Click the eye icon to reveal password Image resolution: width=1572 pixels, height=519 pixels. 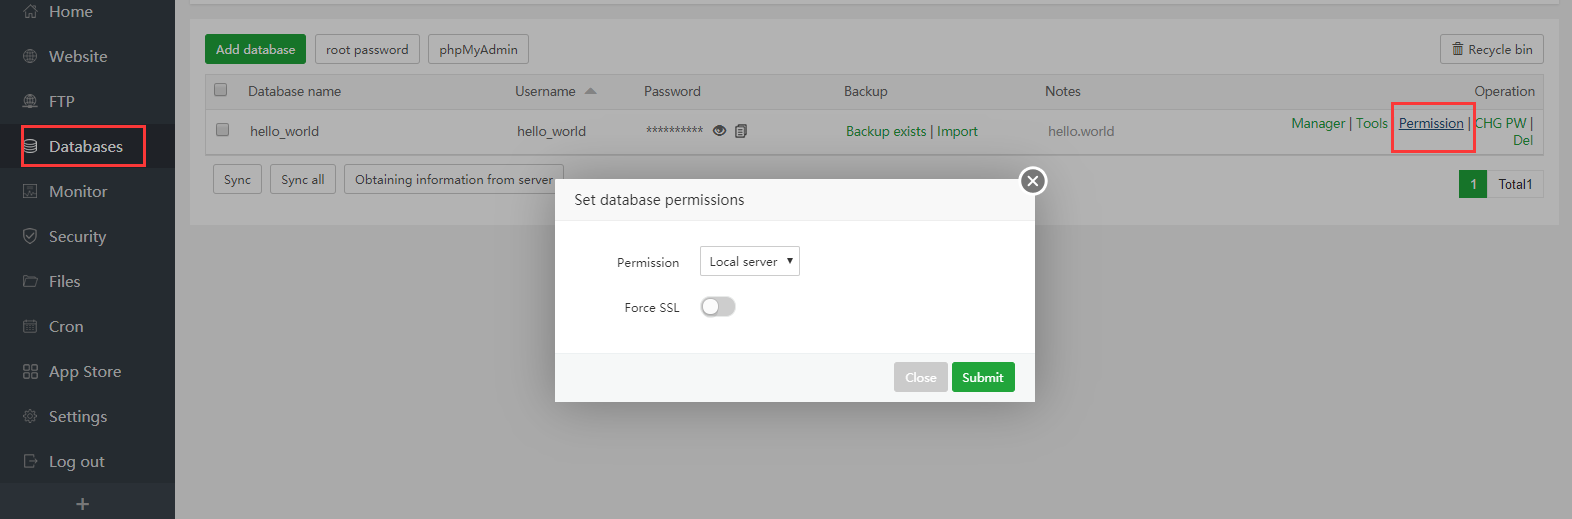[x=719, y=131]
